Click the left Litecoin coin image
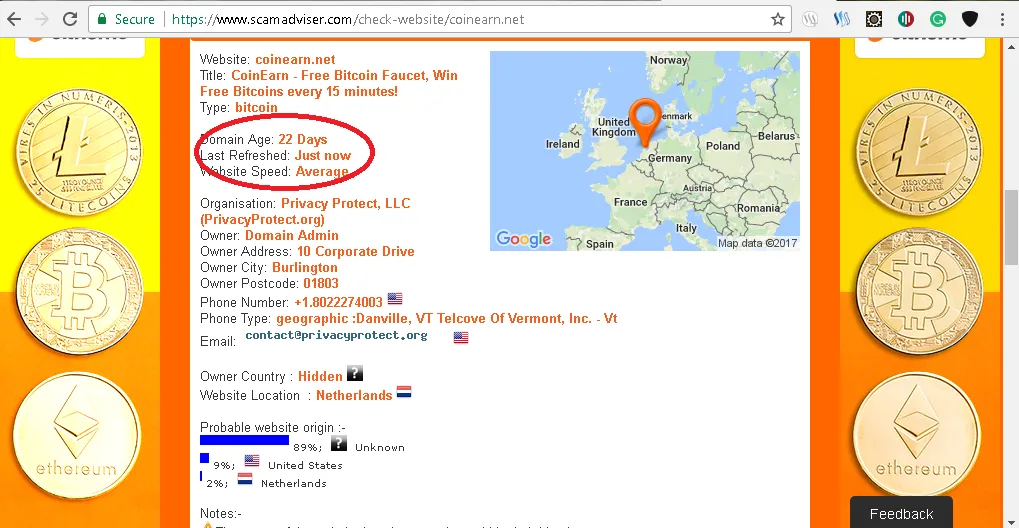The height and width of the screenshot is (528, 1019). pos(79,153)
